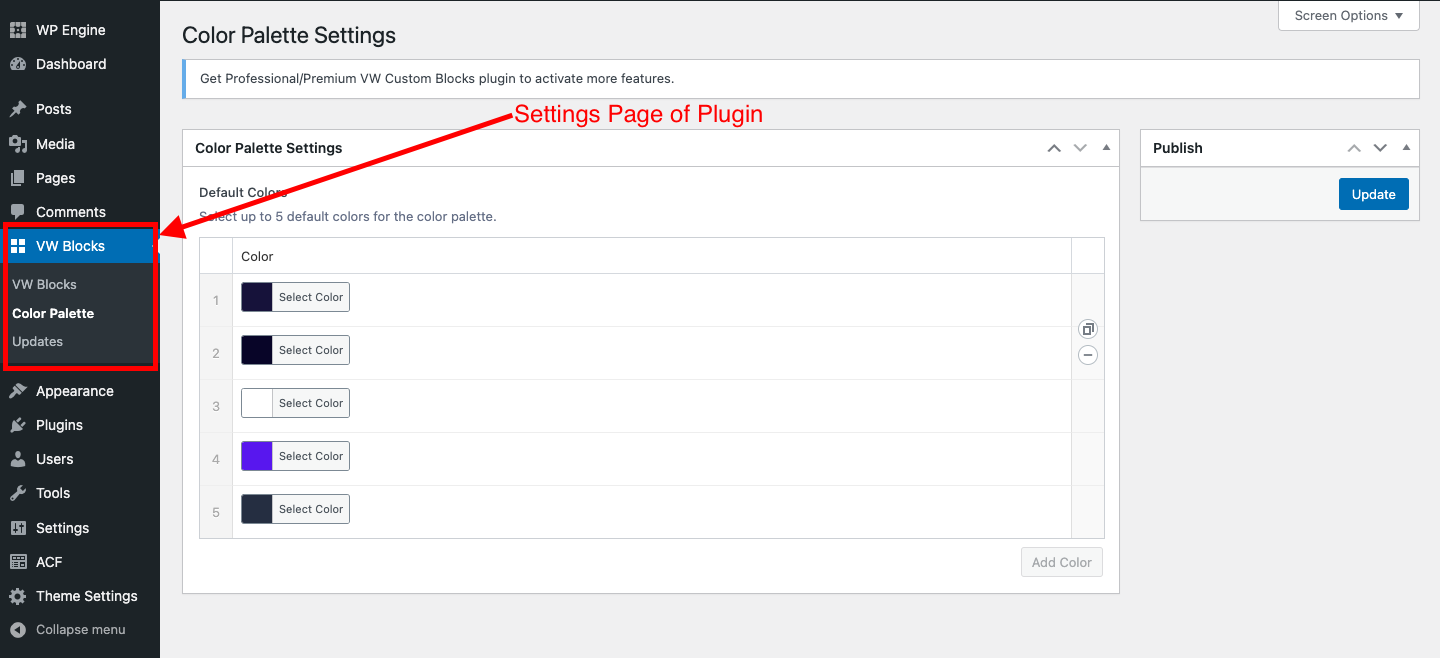The width and height of the screenshot is (1440, 658).
Task: Click the purple color swatch
Action: (x=257, y=456)
